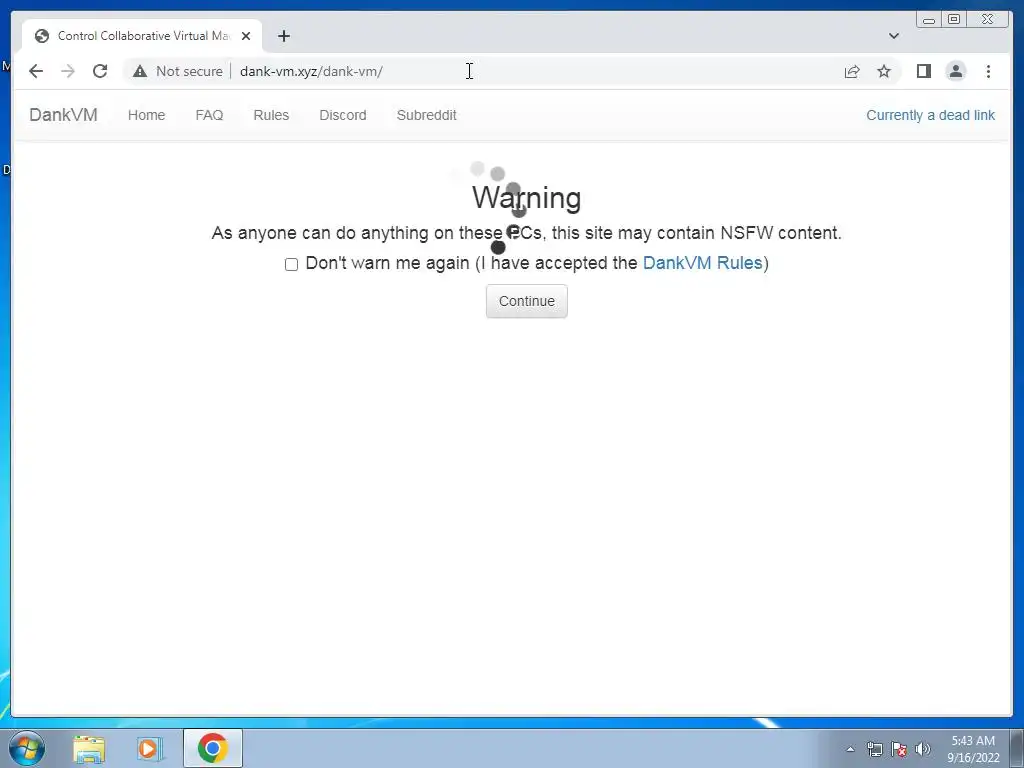Select the Control Collaborative Virtual Machines tab
This screenshot has height=768, width=1024.
click(142, 36)
